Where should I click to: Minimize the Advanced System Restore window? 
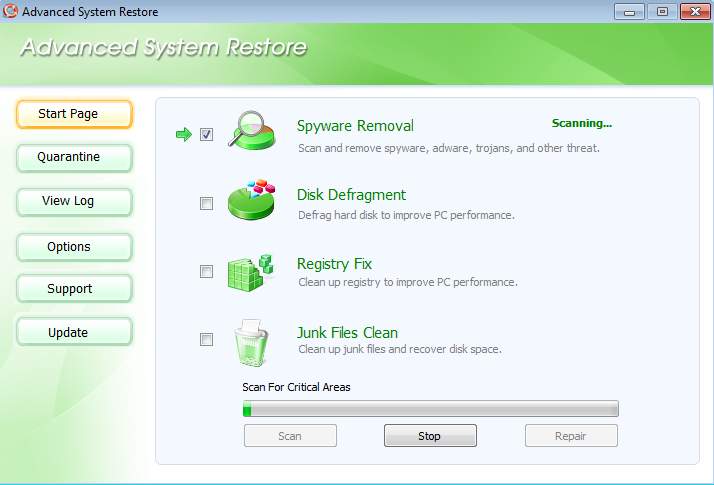(629, 12)
